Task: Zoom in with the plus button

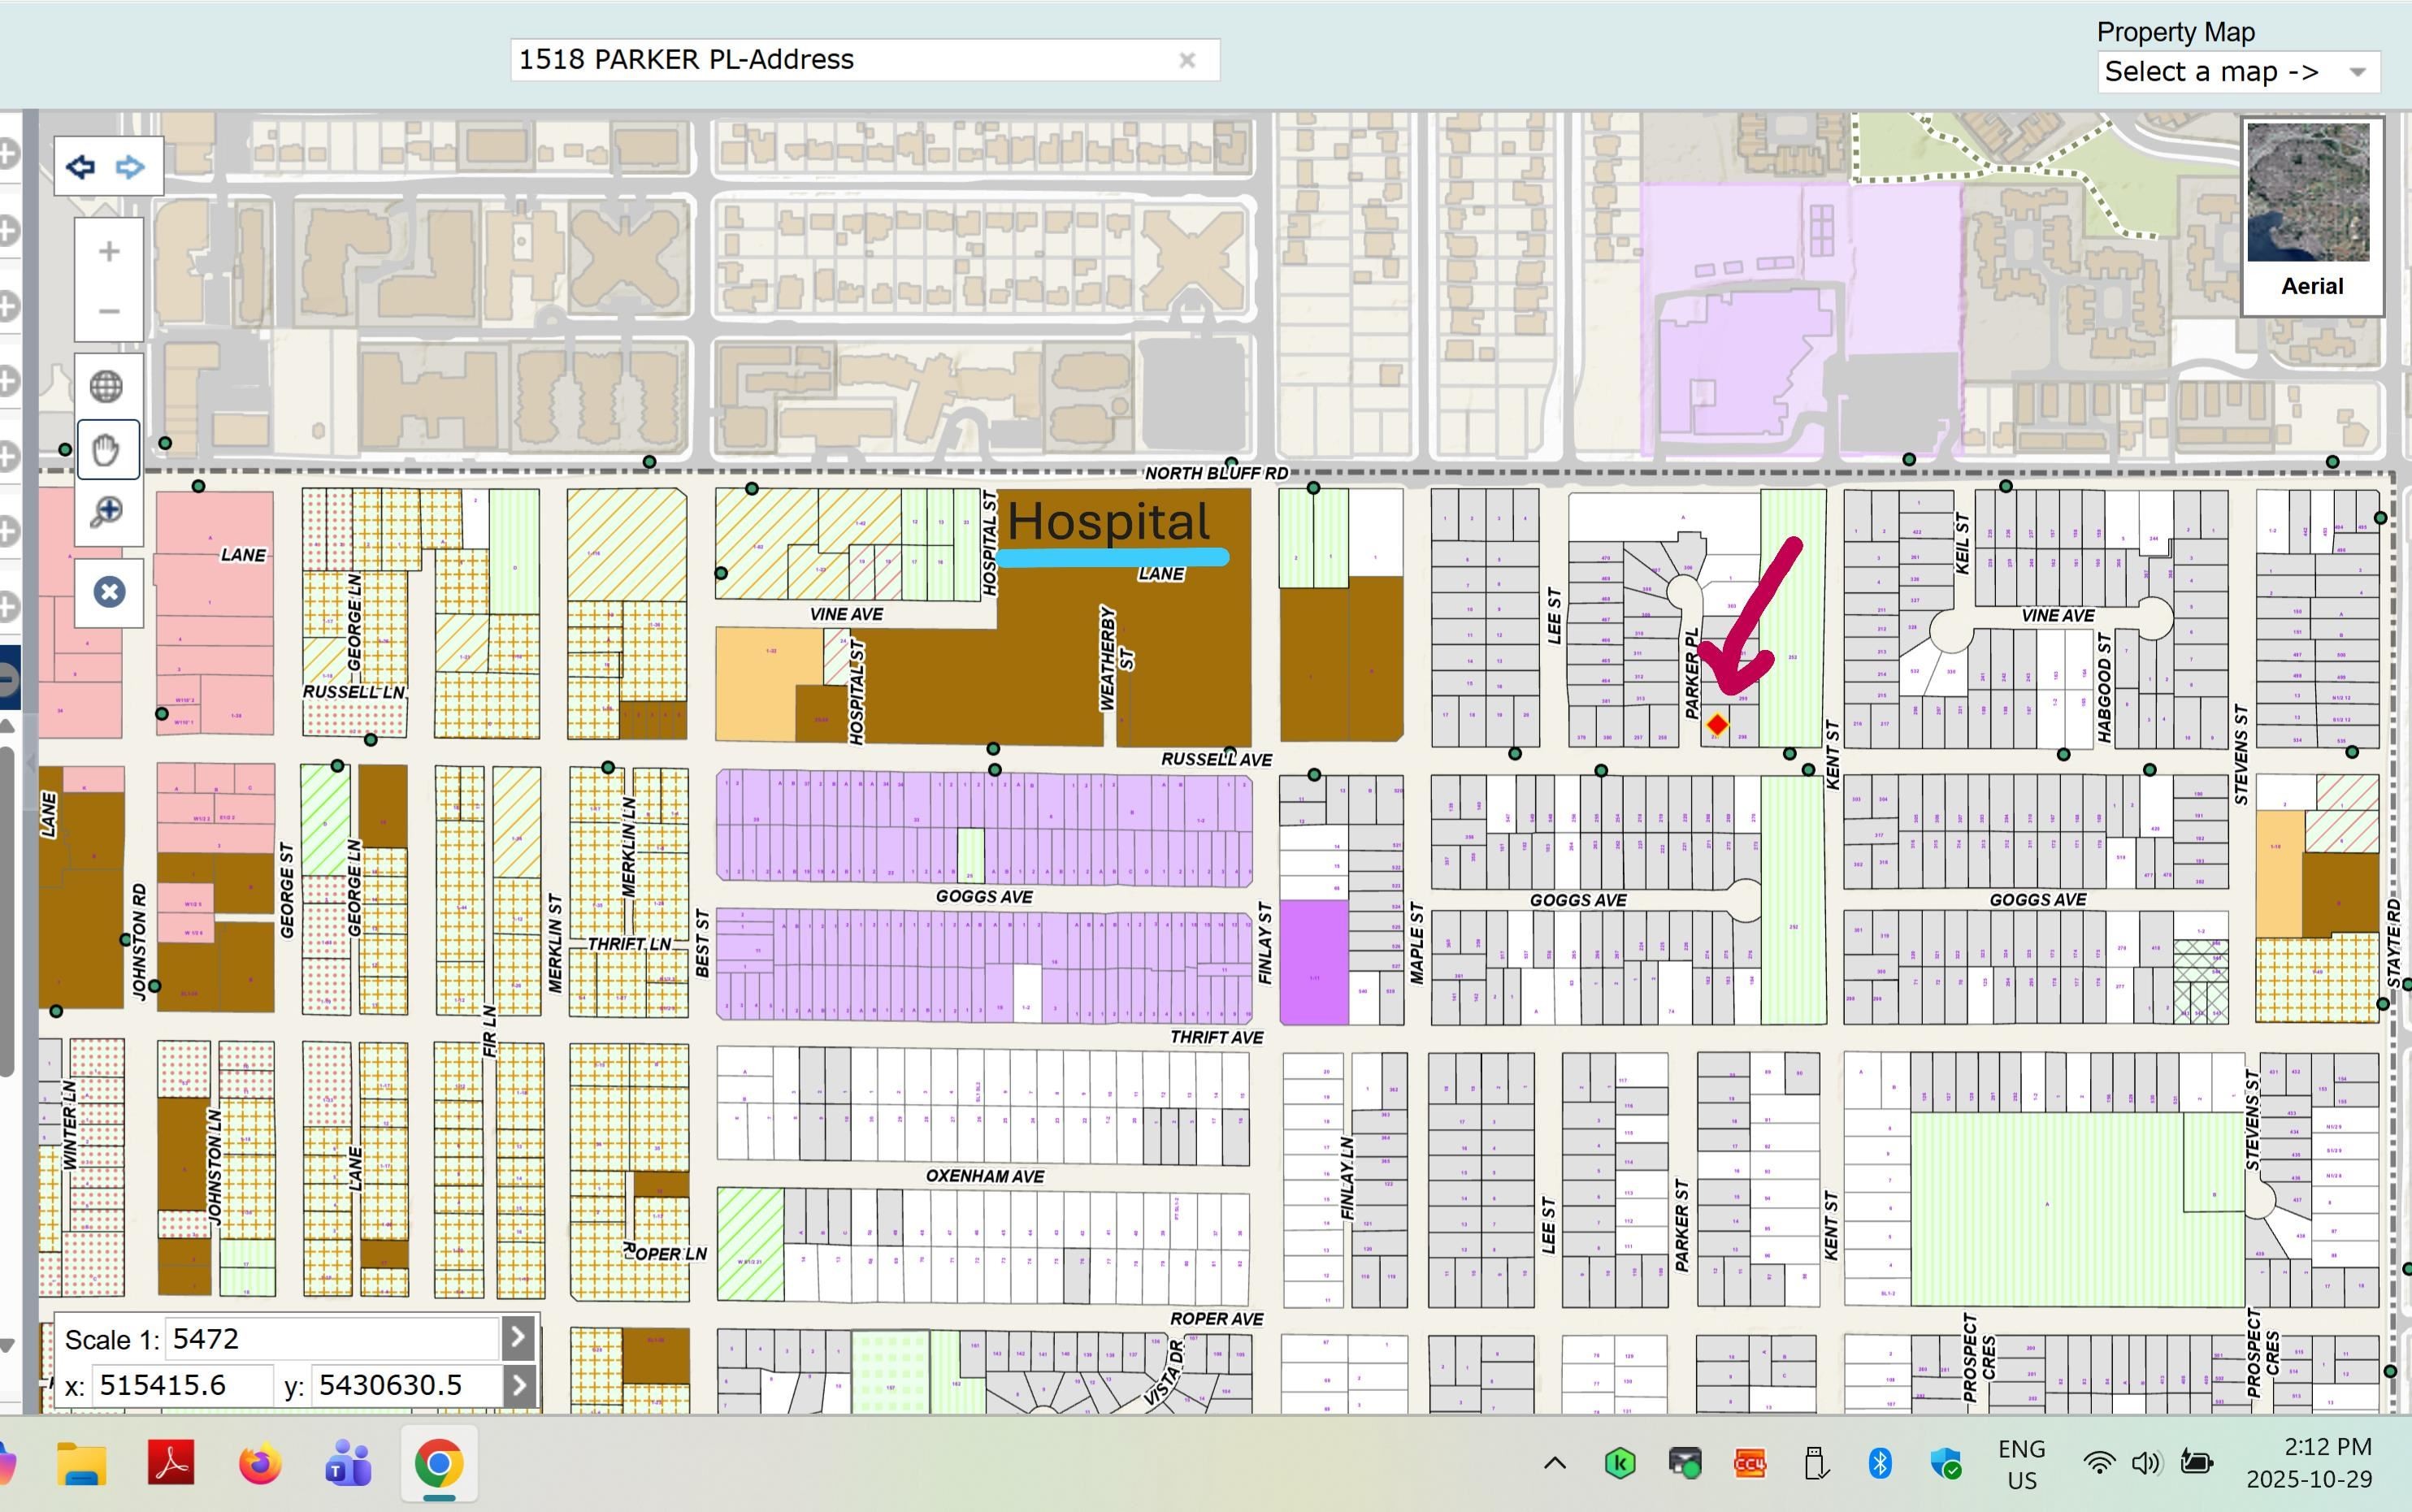Action: click(x=109, y=251)
